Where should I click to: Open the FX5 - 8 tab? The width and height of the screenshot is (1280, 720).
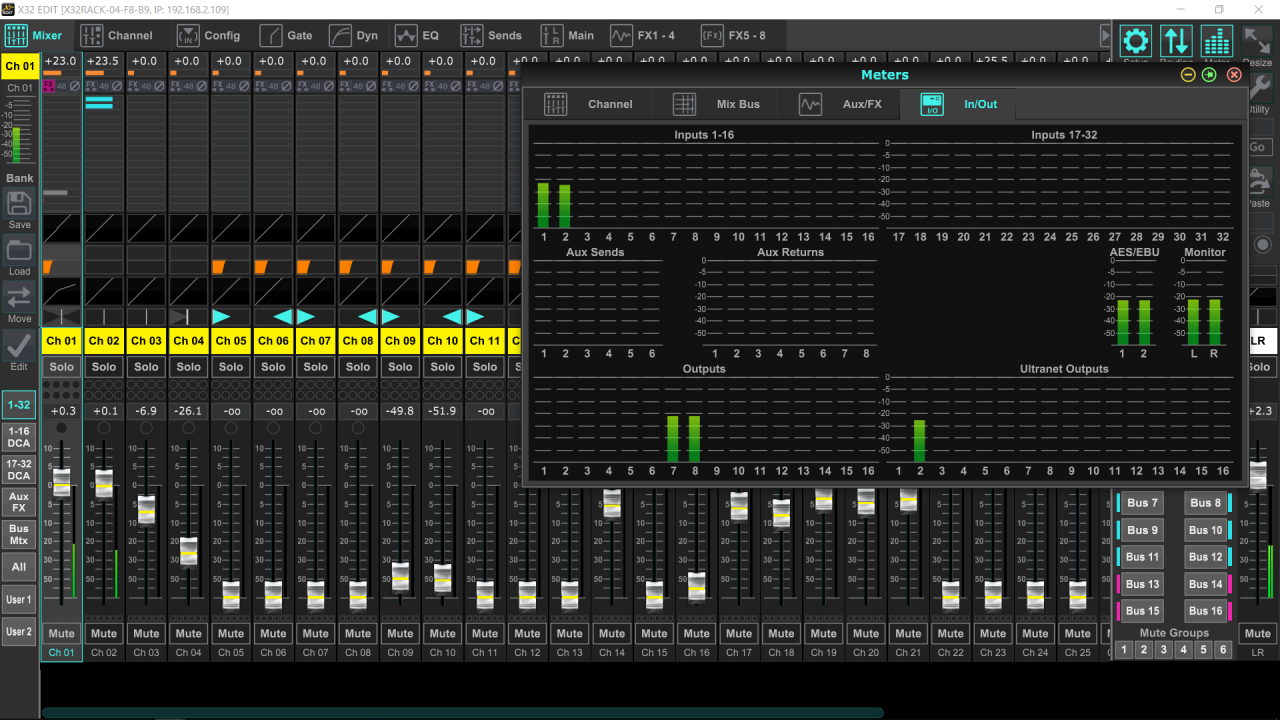734,35
